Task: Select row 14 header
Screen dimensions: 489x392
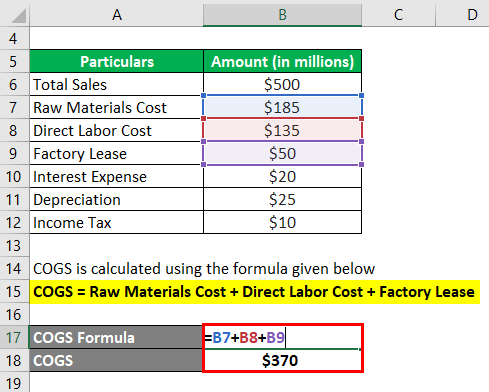Action: point(14,269)
